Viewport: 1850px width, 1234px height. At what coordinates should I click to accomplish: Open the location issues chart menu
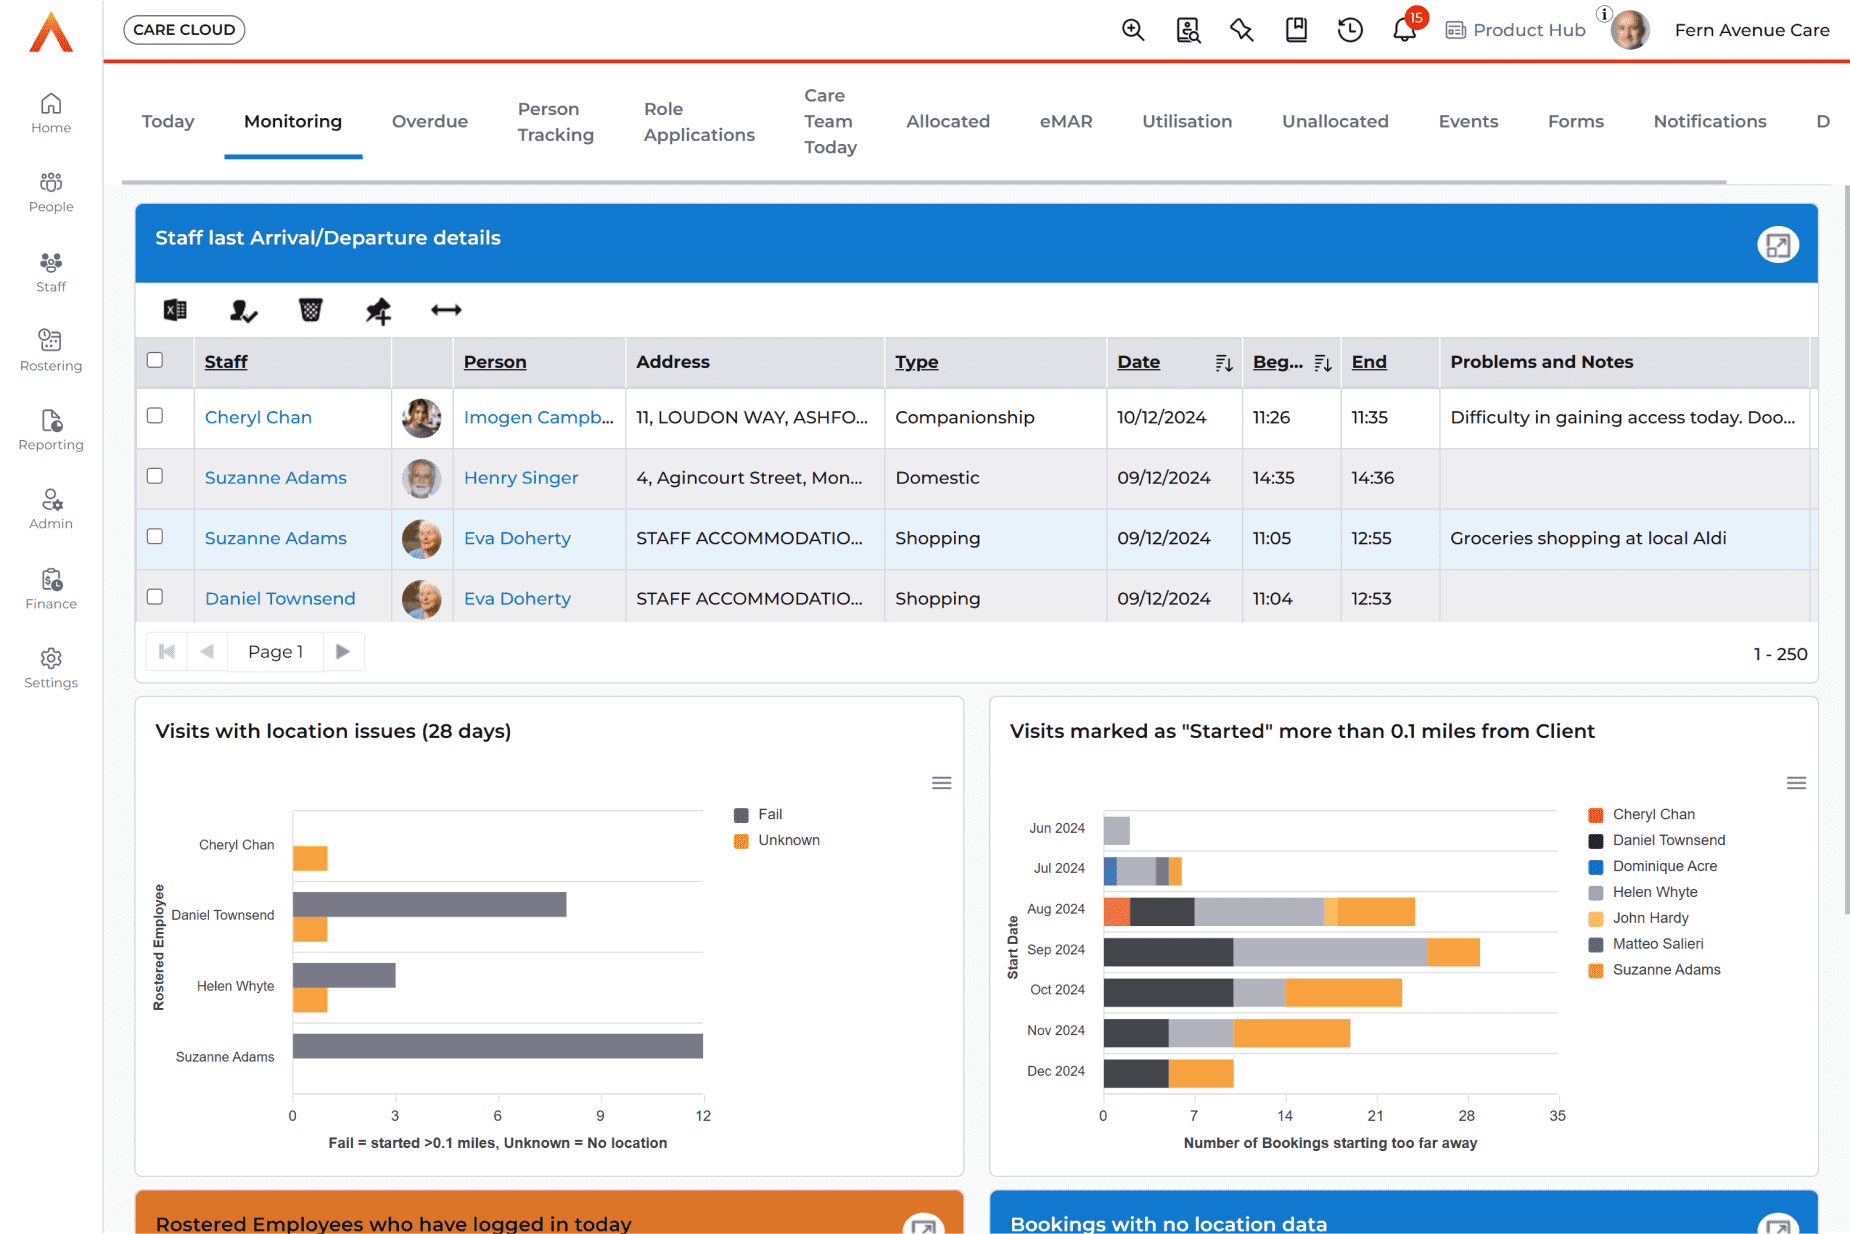pyautogui.click(x=941, y=783)
